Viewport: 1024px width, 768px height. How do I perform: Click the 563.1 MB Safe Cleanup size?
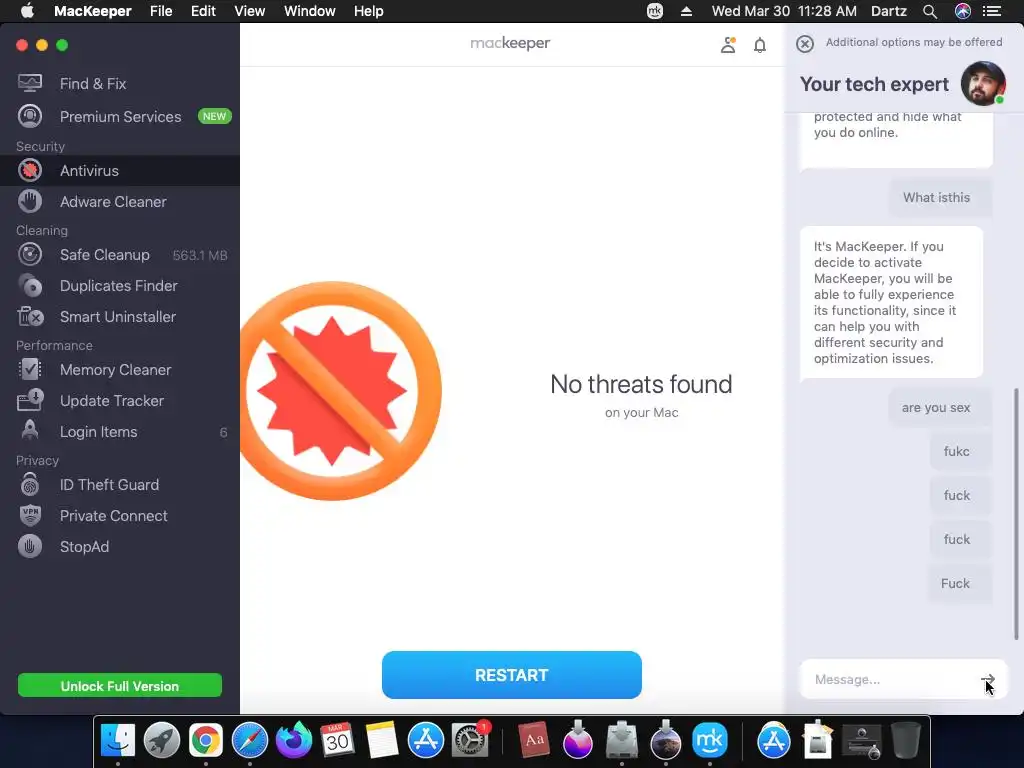pos(200,255)
